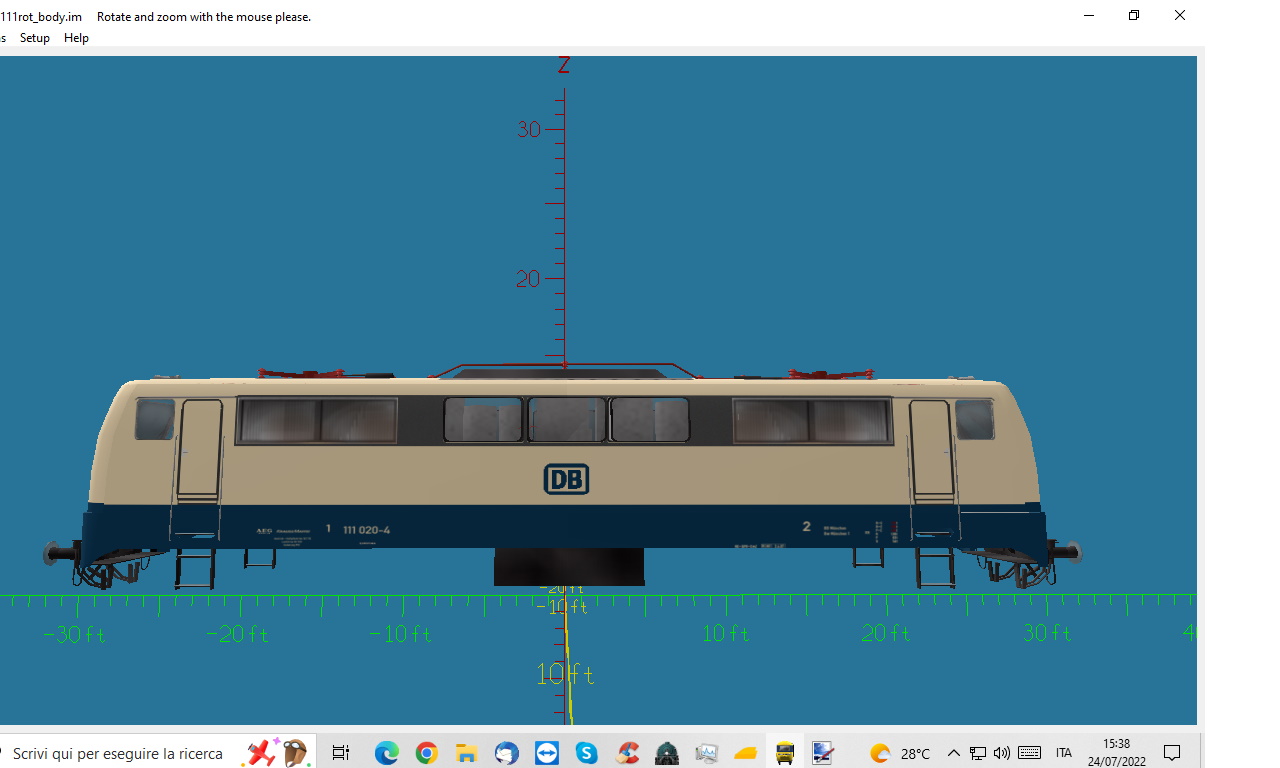The width and height of the screenshot is (1280, 768).
Task: Switch the ITA input language
Action: click(x=1064, y=753)
